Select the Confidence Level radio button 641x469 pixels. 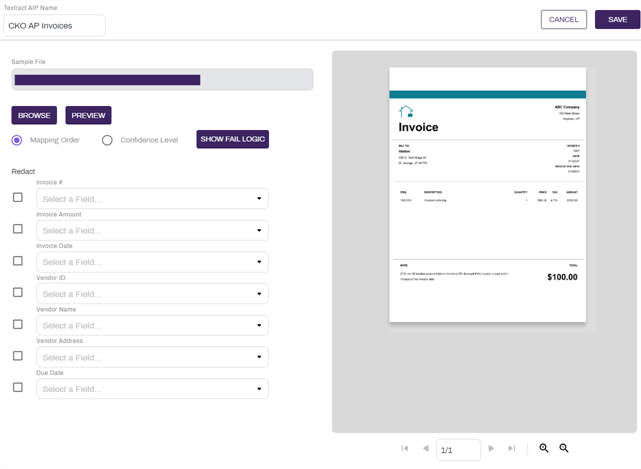(107, 140)
